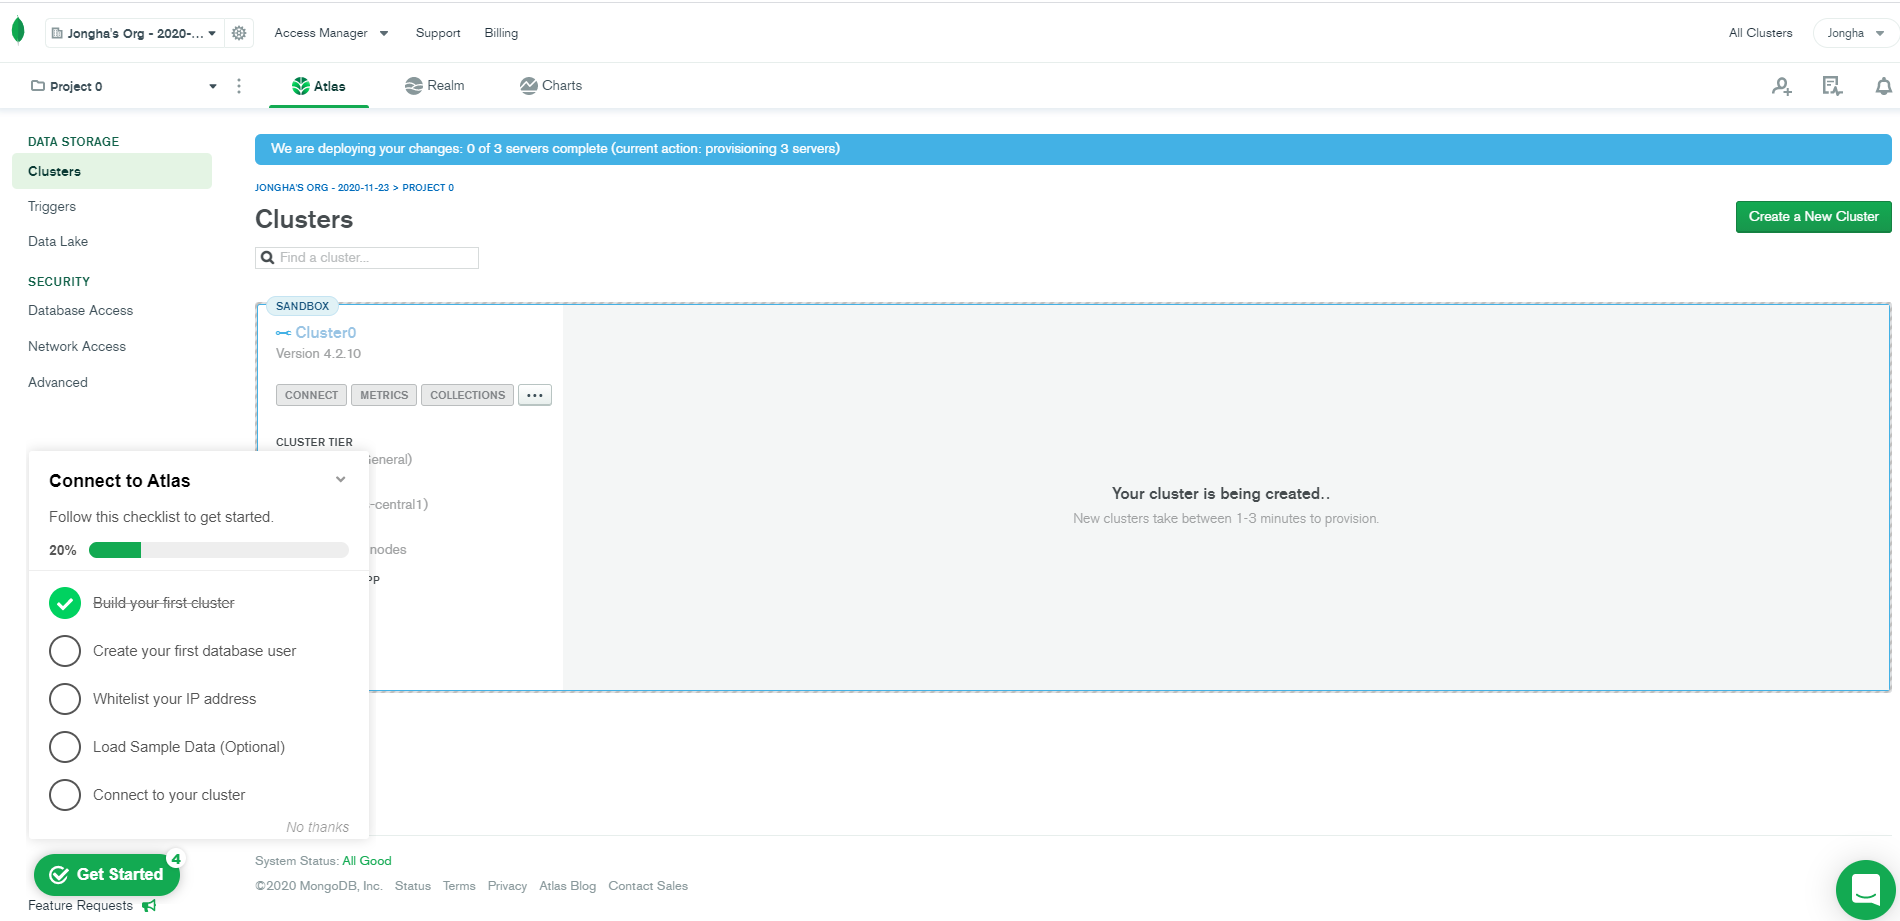1900x921 pixels.
Task: Click Feature Requests megaphone icon
Action: (149, 905)
